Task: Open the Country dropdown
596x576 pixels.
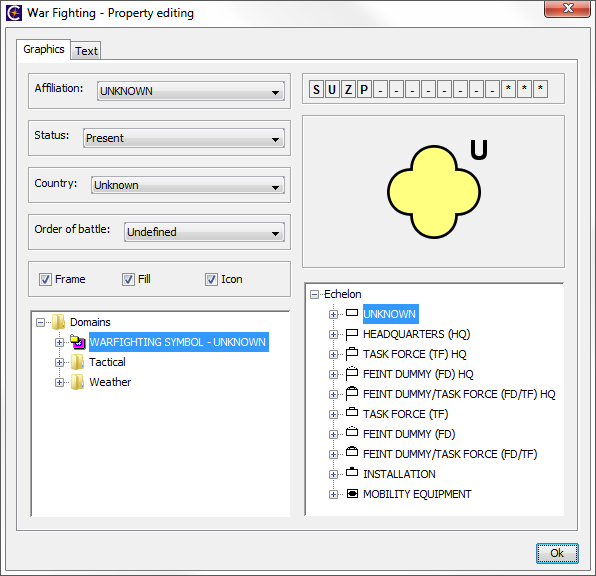Action: click(x=187, y=185)
